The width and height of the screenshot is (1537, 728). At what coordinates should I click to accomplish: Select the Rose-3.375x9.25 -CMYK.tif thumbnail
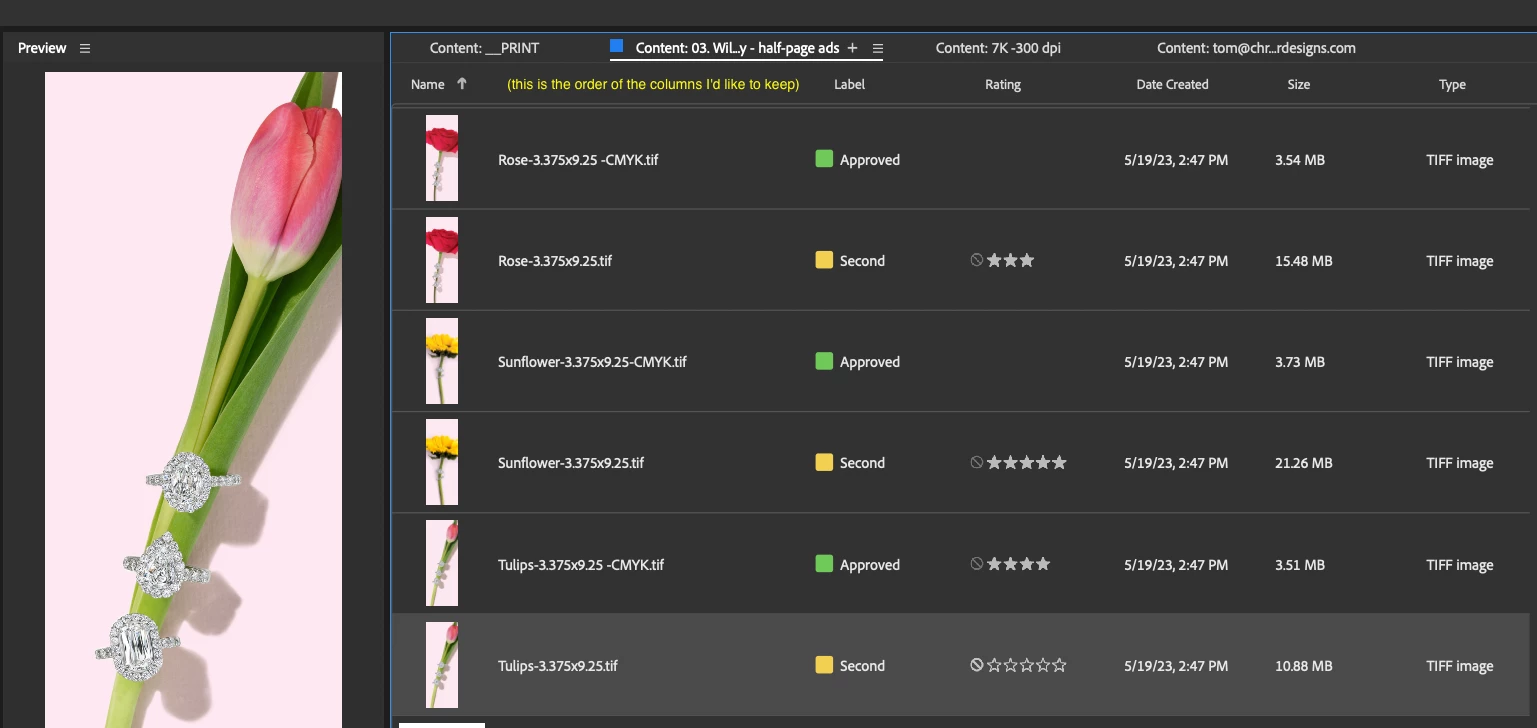[442, 158]
